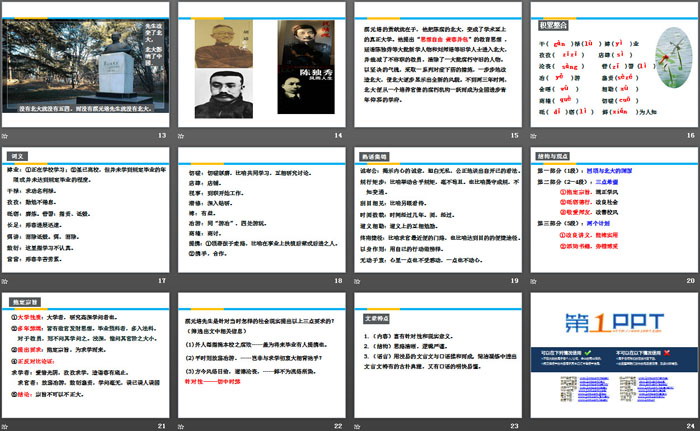Click the transition star icon below slide 16

pos(529,136)
